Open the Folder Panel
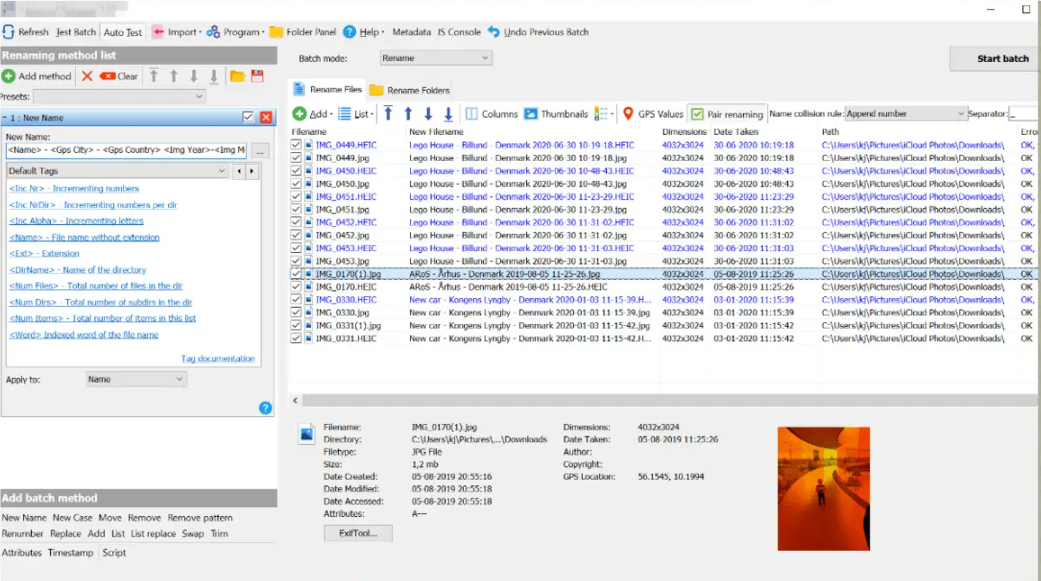 (x=303, y=32)
